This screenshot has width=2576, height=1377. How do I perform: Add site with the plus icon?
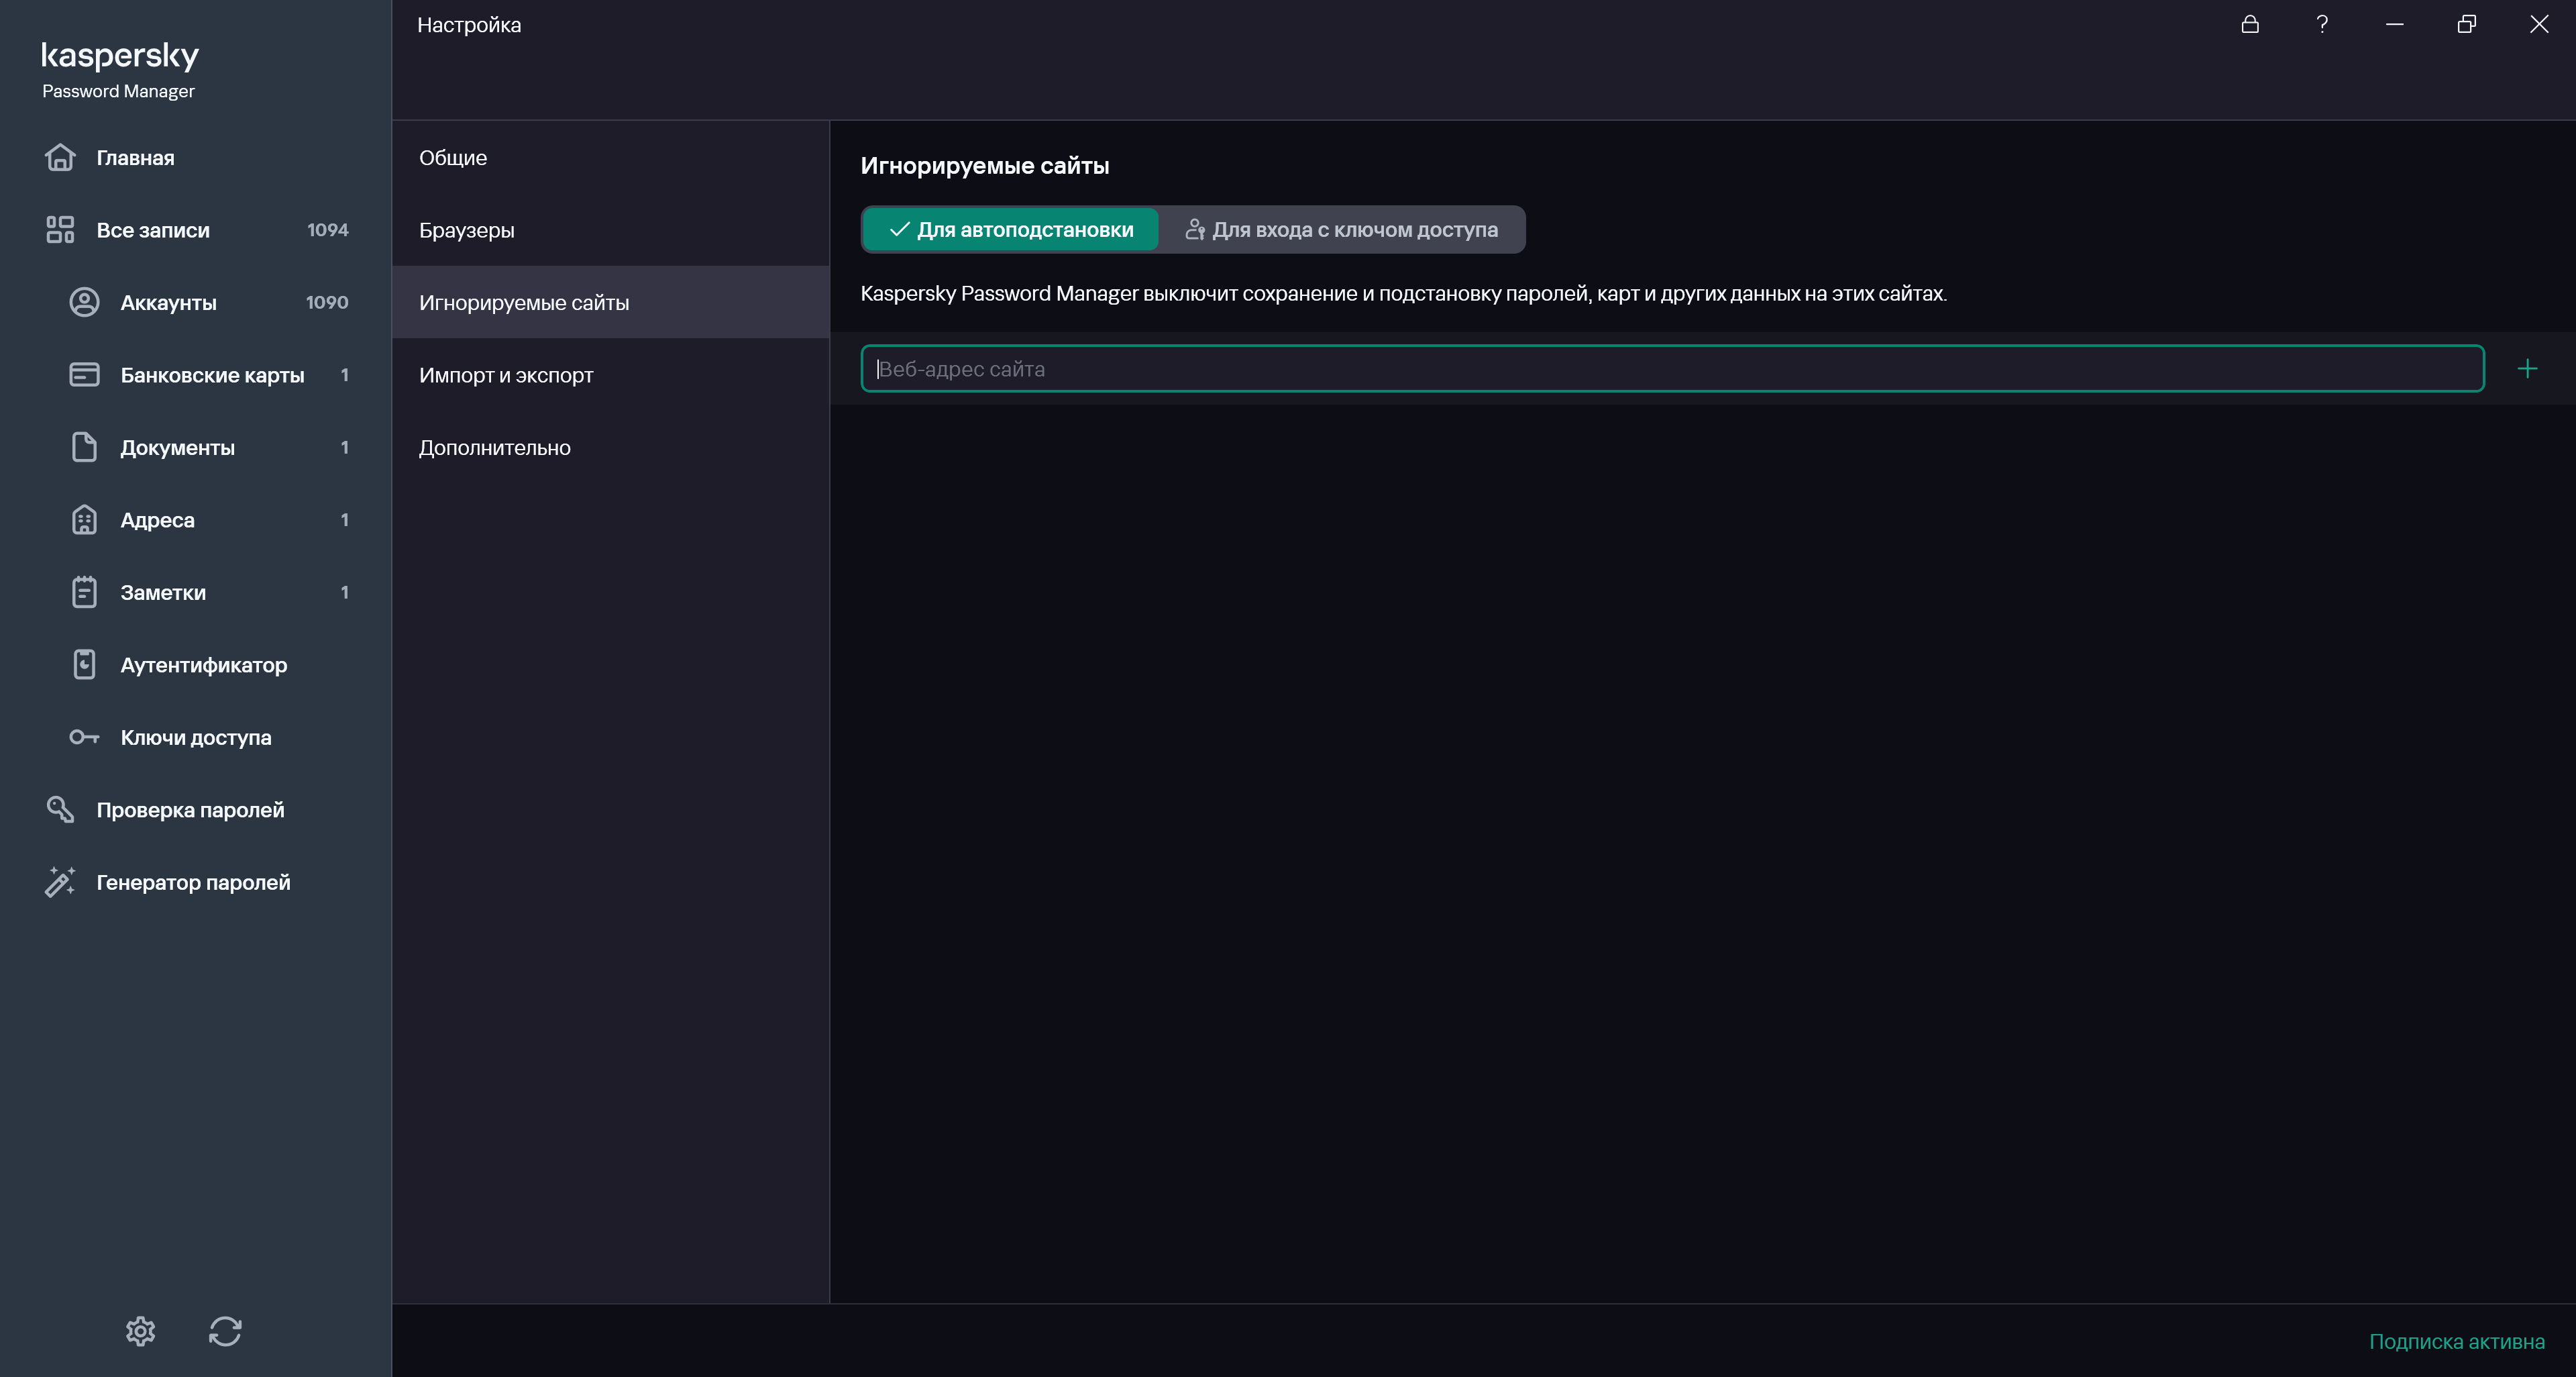(x=2527, y=369)
